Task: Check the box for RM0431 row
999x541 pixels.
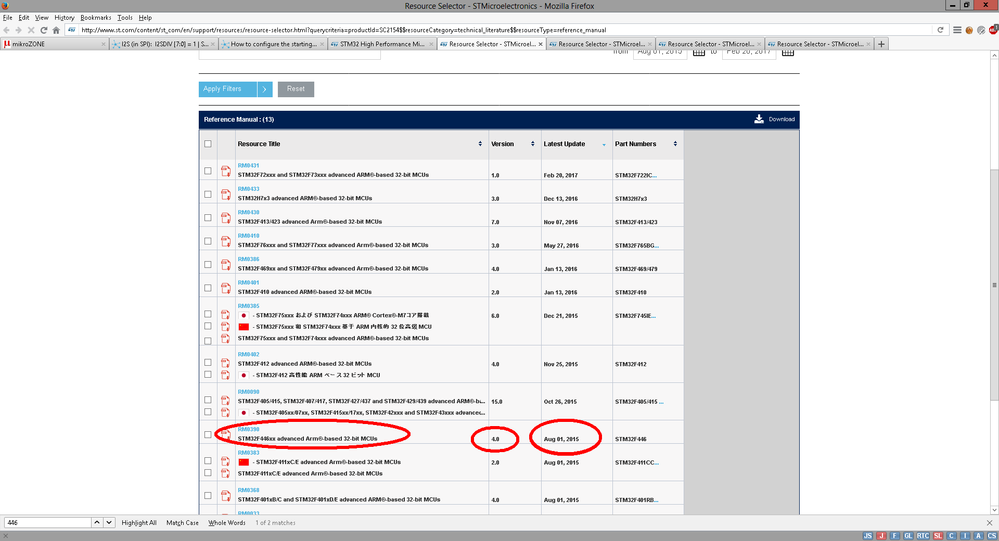Action: (208, 171)
